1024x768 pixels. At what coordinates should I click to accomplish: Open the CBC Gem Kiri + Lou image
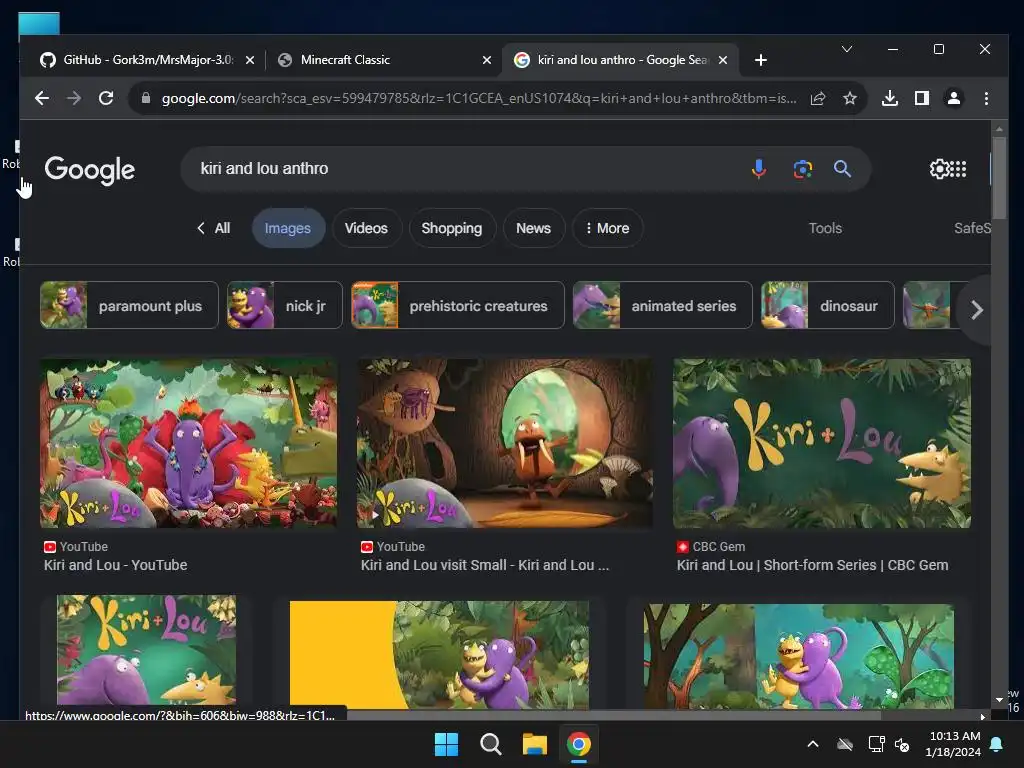coord(822,443)
